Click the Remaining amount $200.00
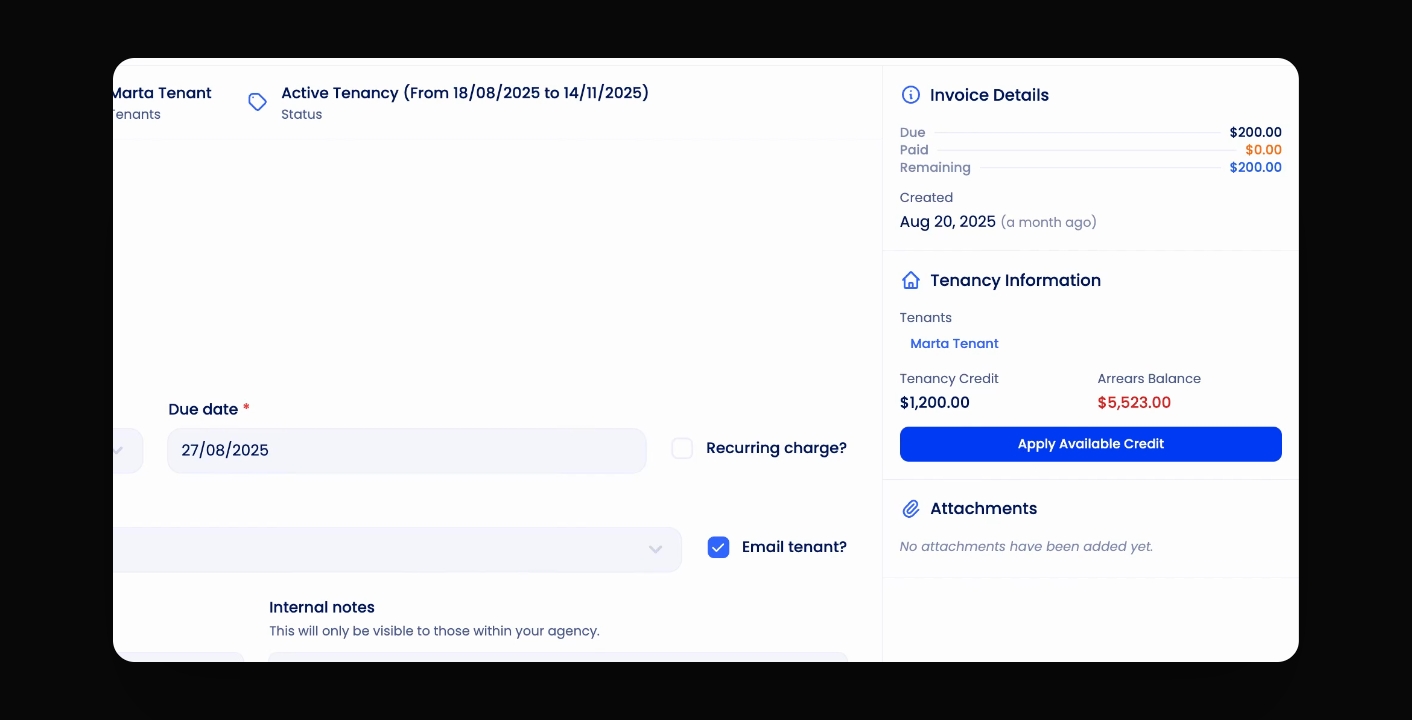Viewport: 1412px width, 720px height. (1255, 167)
